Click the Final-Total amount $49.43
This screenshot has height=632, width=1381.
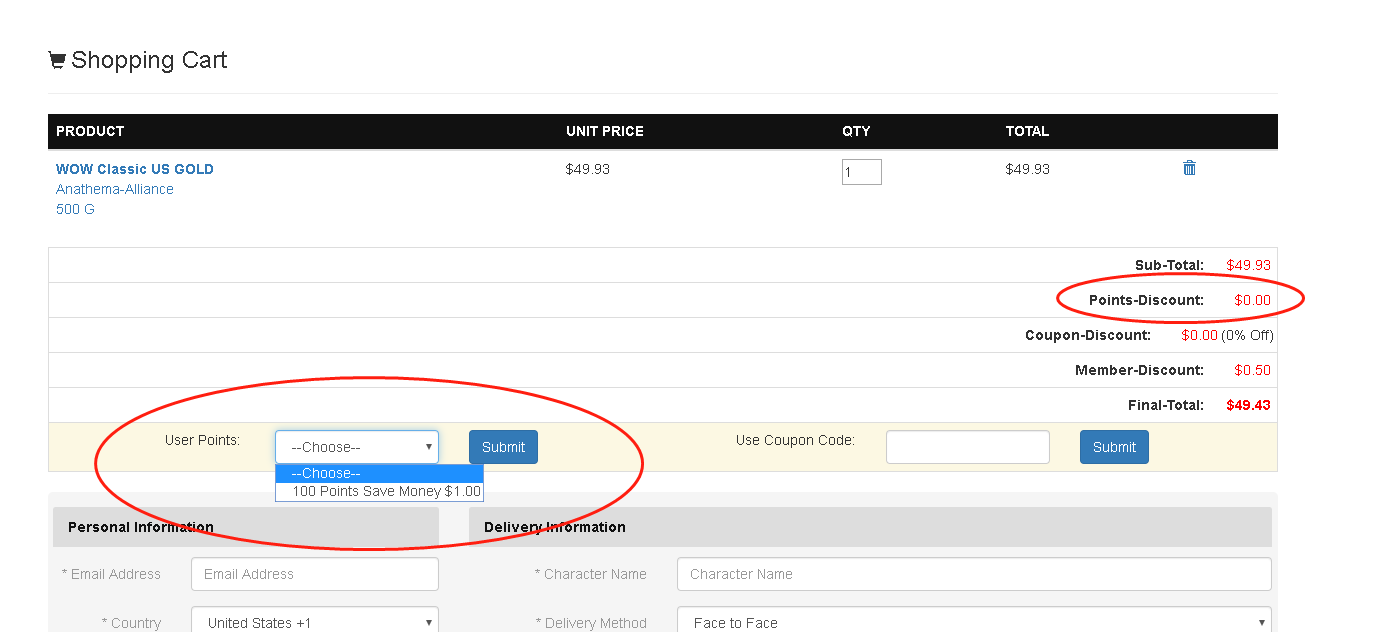(1249, 405)
